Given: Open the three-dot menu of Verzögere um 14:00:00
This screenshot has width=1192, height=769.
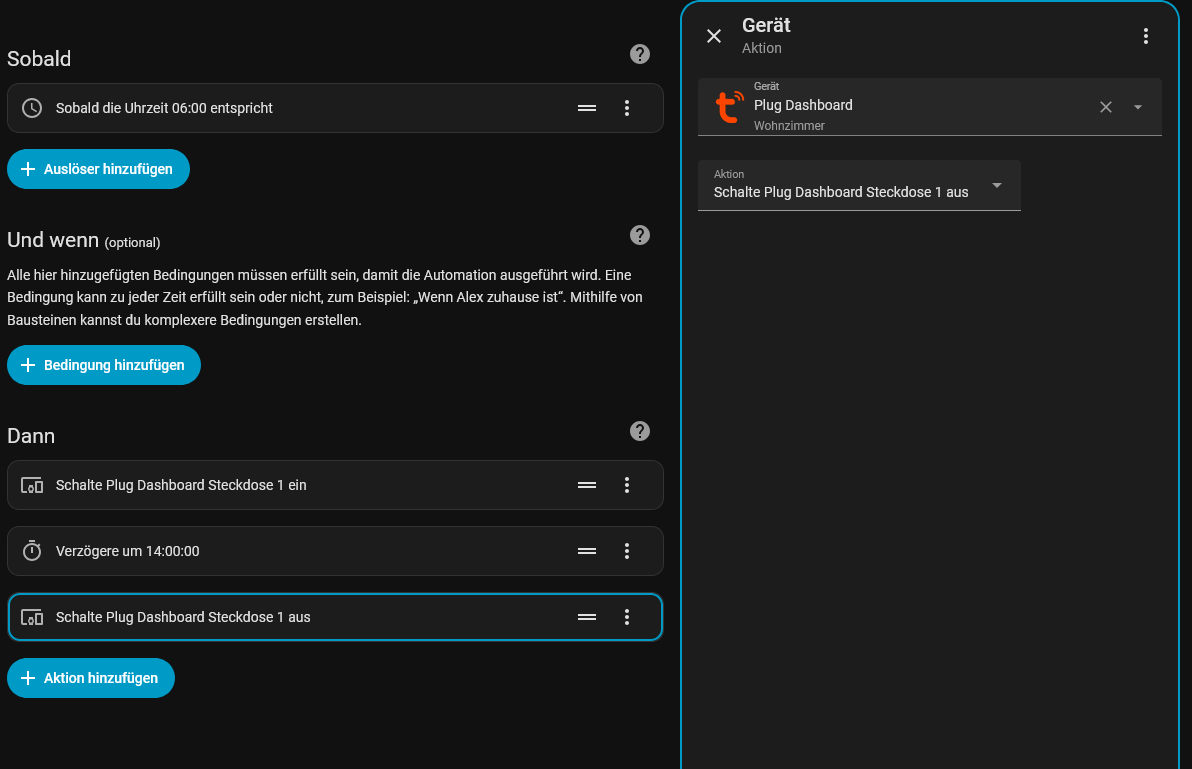Looking at the screenshot, I should [627, 551].
